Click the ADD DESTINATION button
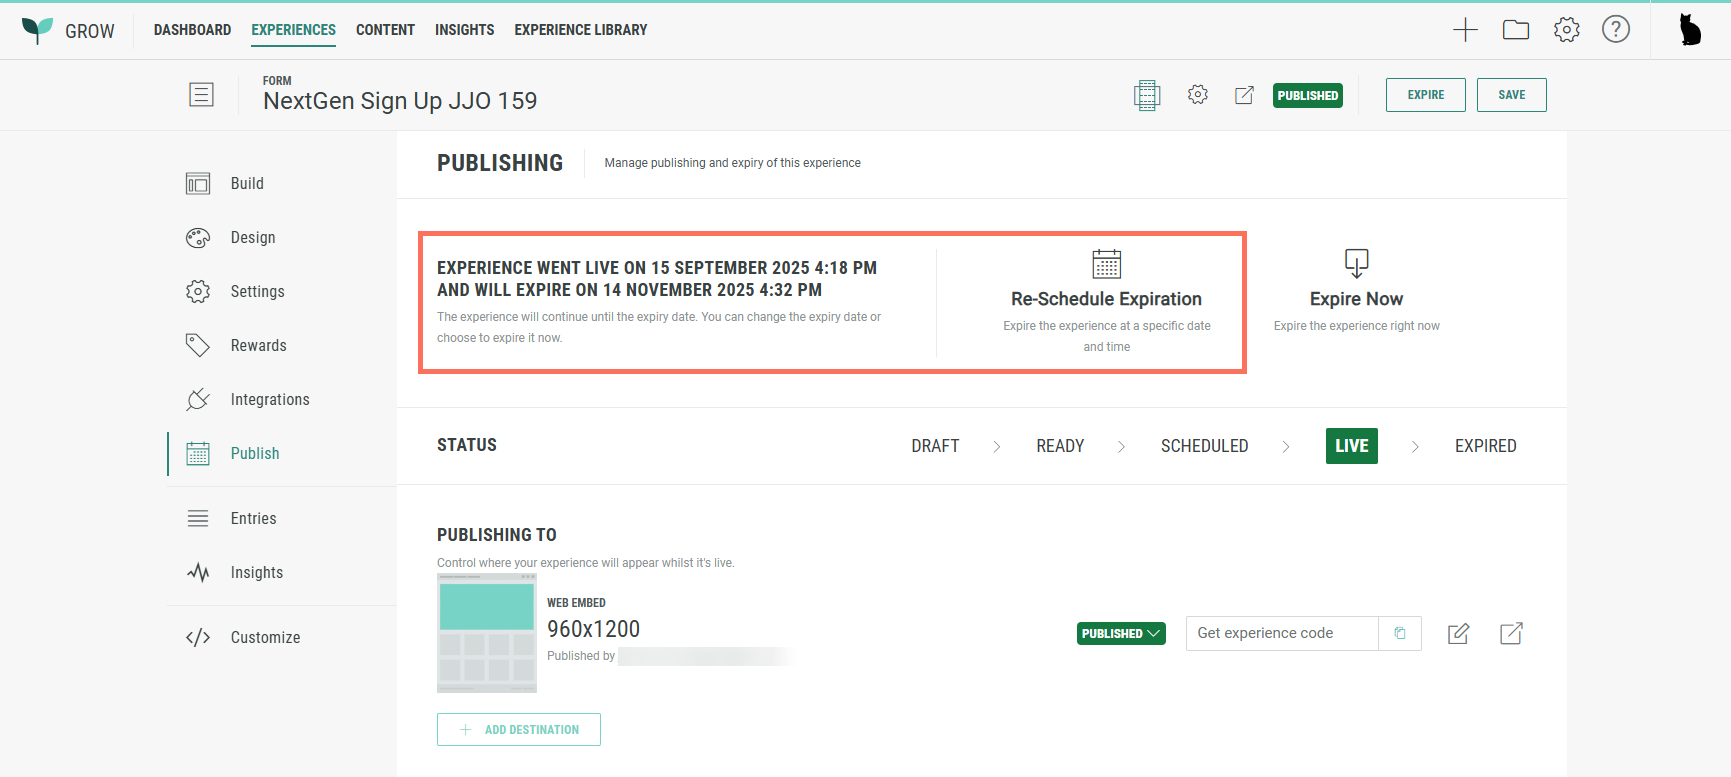This screenshot has width=1731, height=777. 519,729
